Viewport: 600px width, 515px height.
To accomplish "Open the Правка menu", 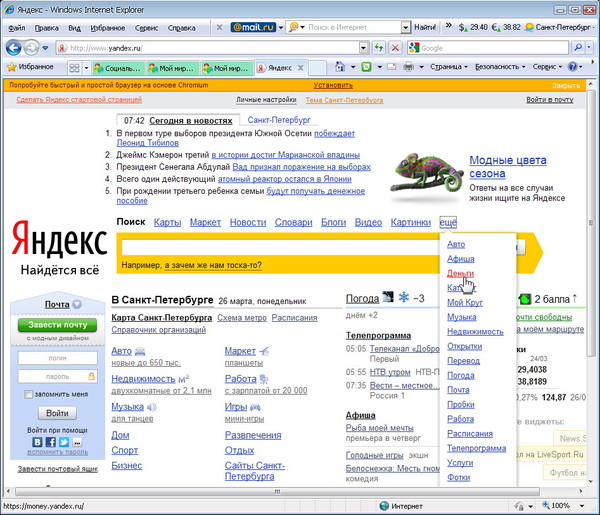I will tap(46, 28).
